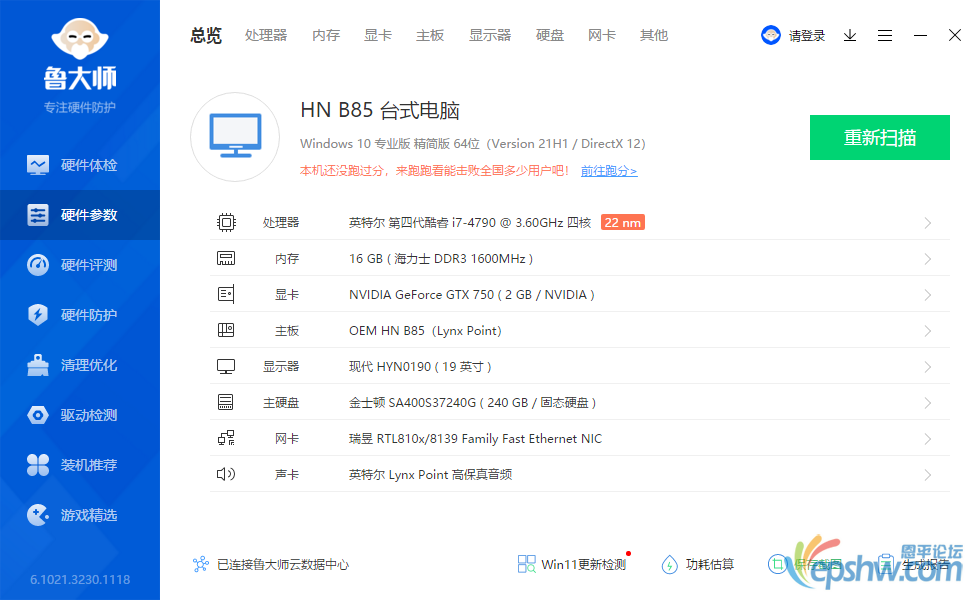Click the 现代 HYN0190 monitor text

(x=420, y=367)
